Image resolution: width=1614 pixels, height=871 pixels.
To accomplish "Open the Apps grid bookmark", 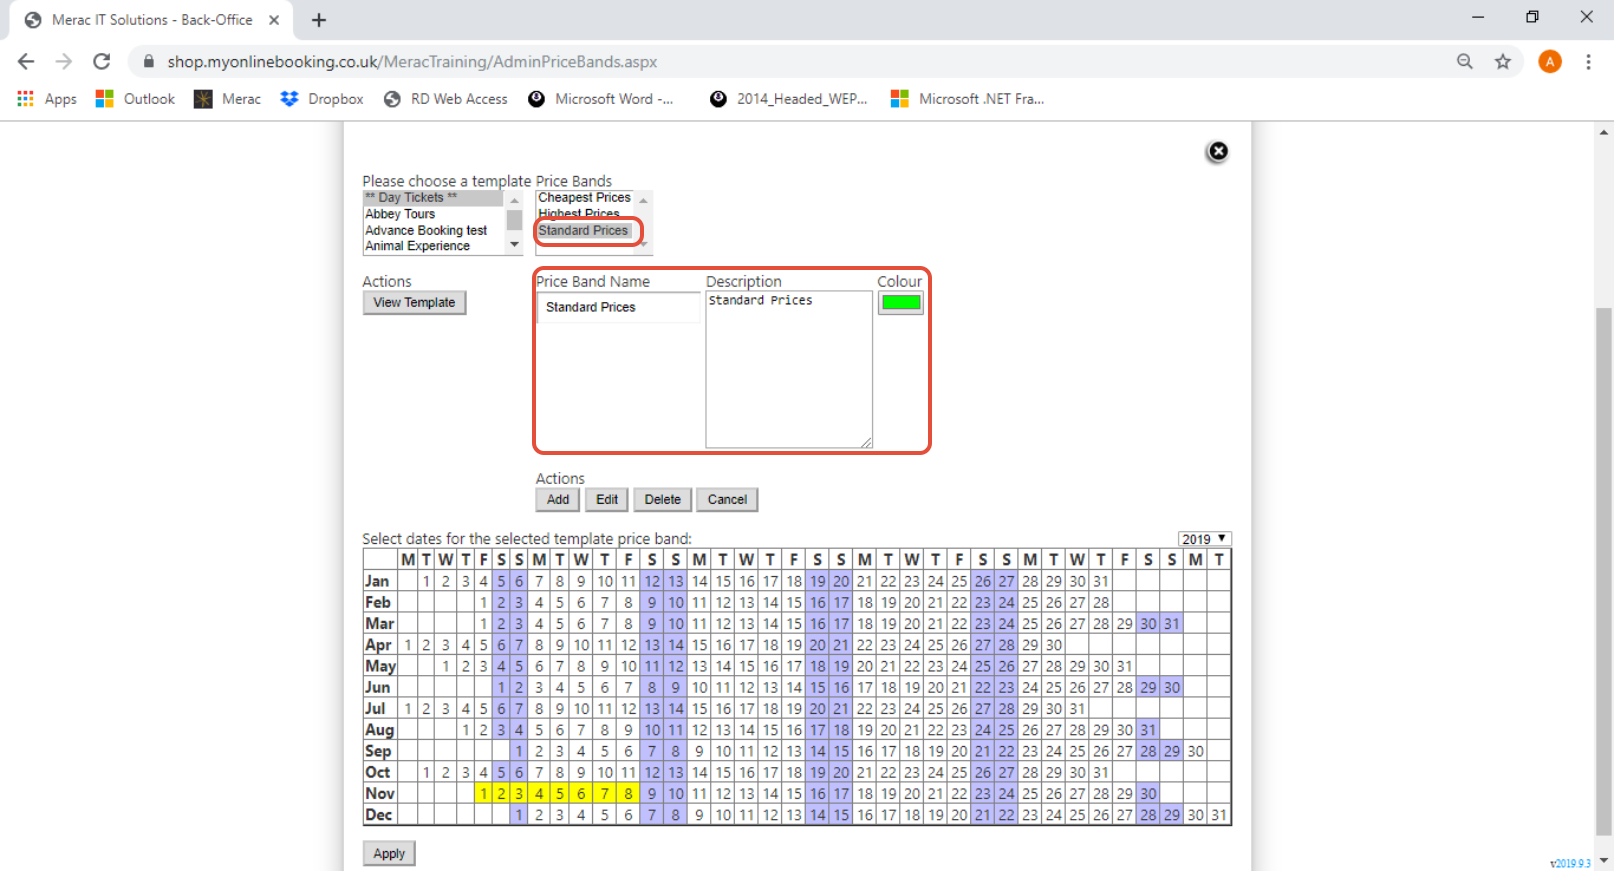I will point(47,99).
